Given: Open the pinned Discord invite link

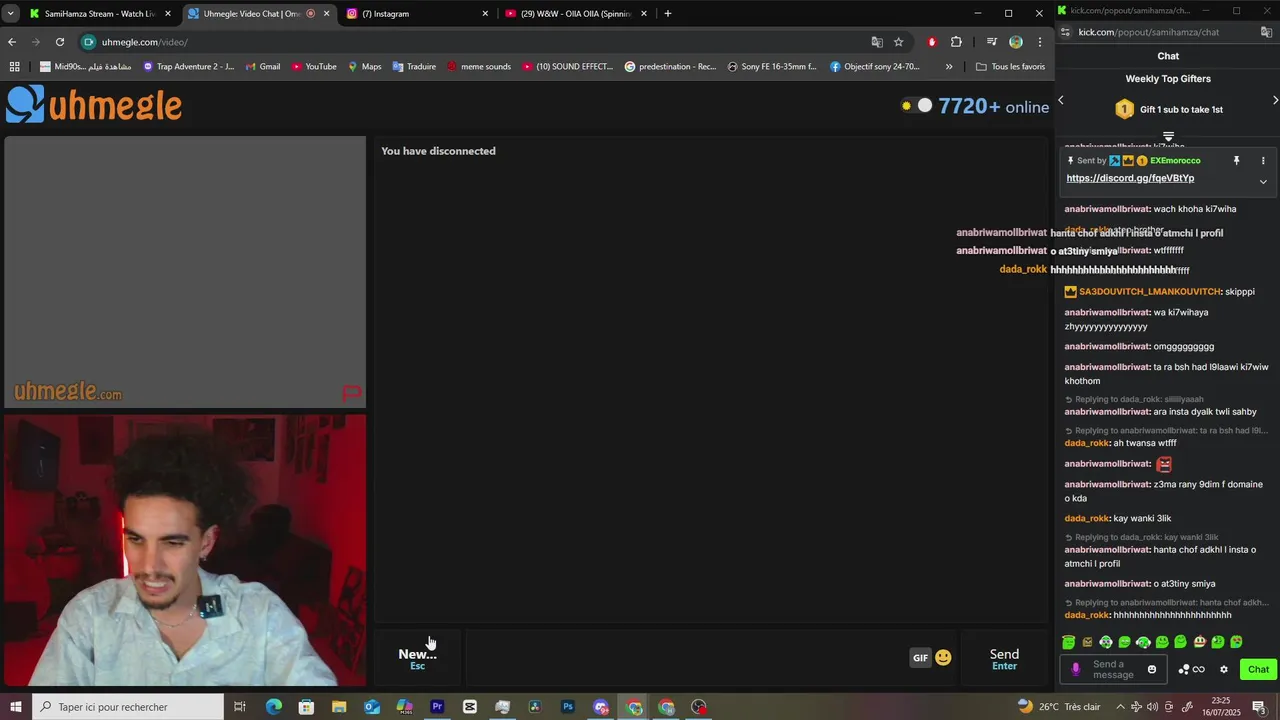Looking at the screenshot, I should pyautogui.click(x=1130, y=178).
